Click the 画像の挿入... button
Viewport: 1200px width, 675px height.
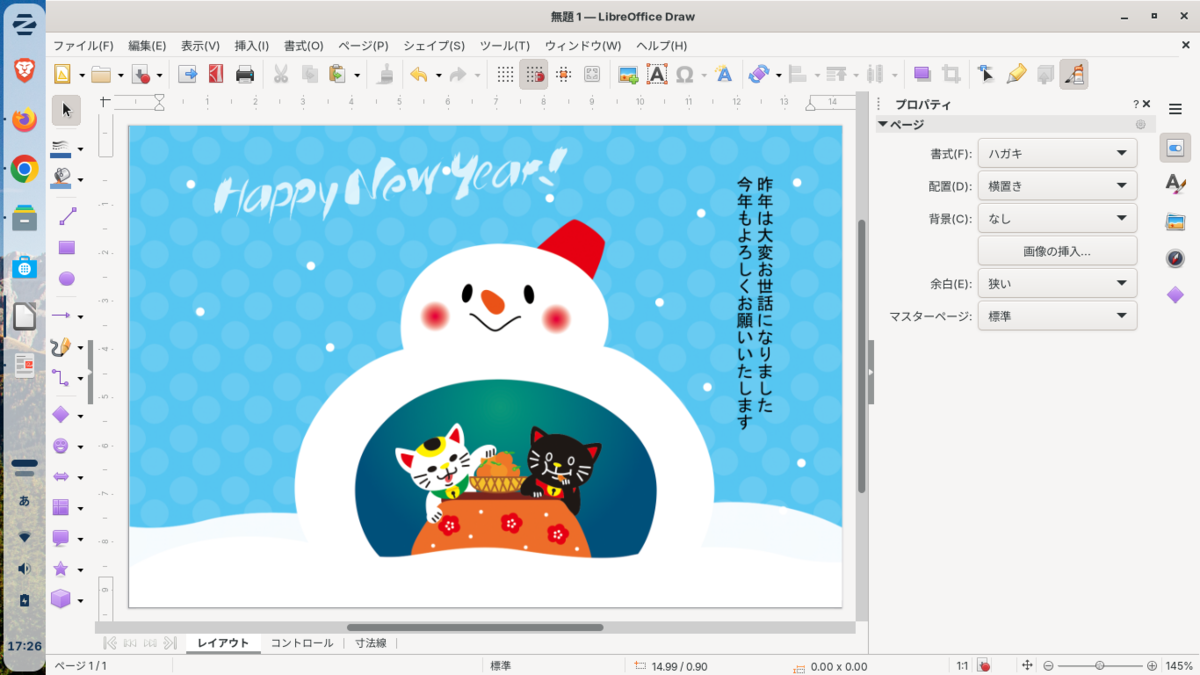(x=1057, y=251)
